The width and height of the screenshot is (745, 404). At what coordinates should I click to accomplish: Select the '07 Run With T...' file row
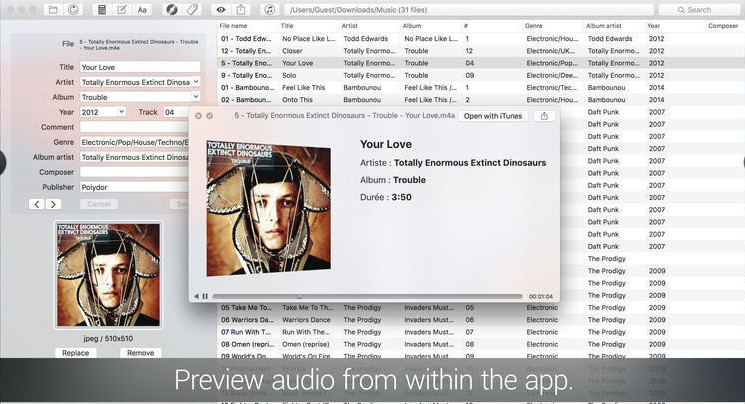481,332
